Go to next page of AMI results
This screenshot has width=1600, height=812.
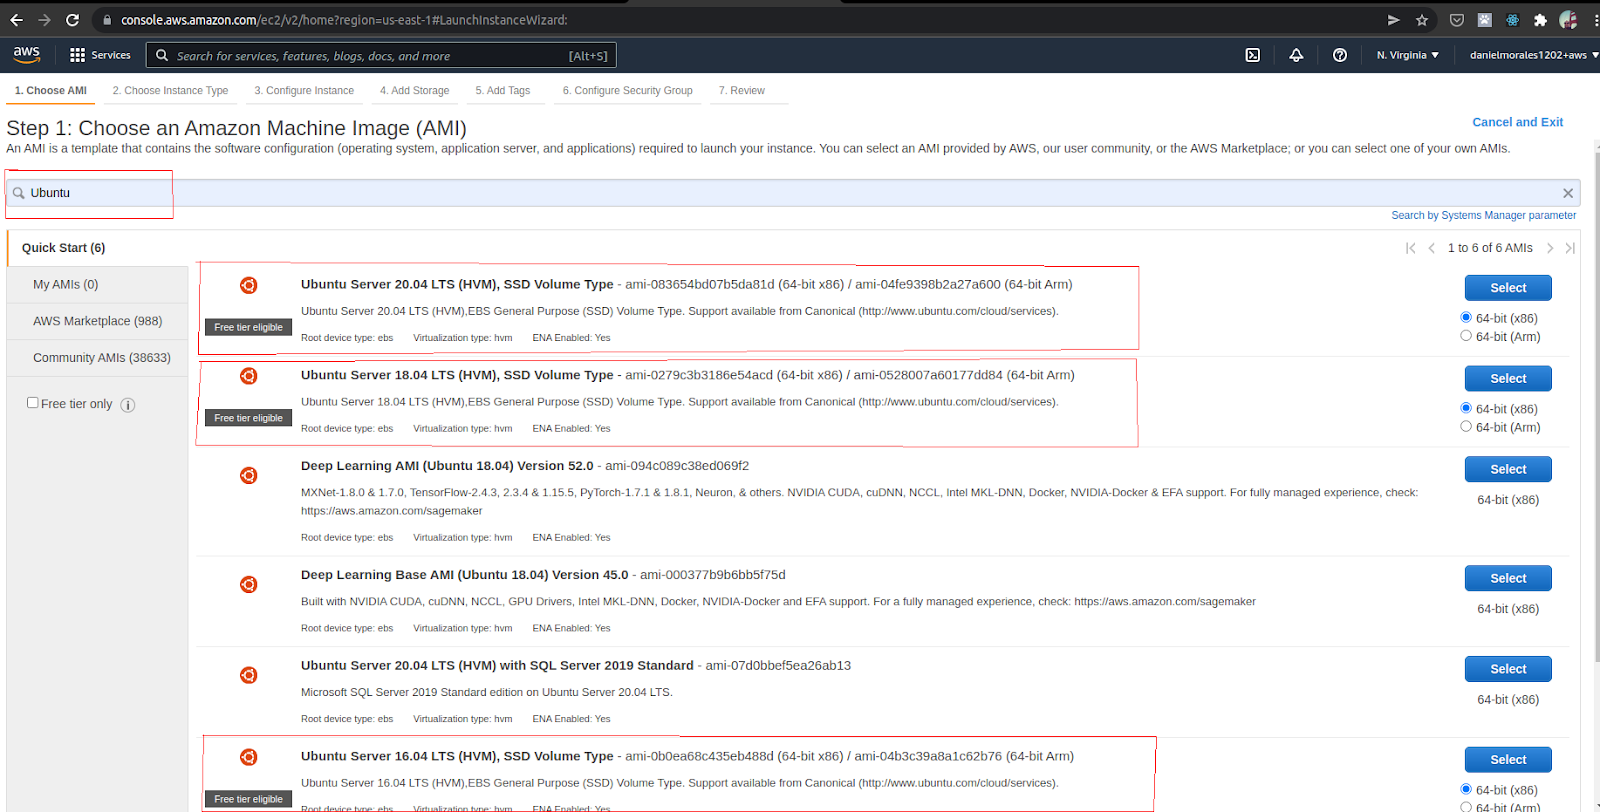click(1550, 248)
